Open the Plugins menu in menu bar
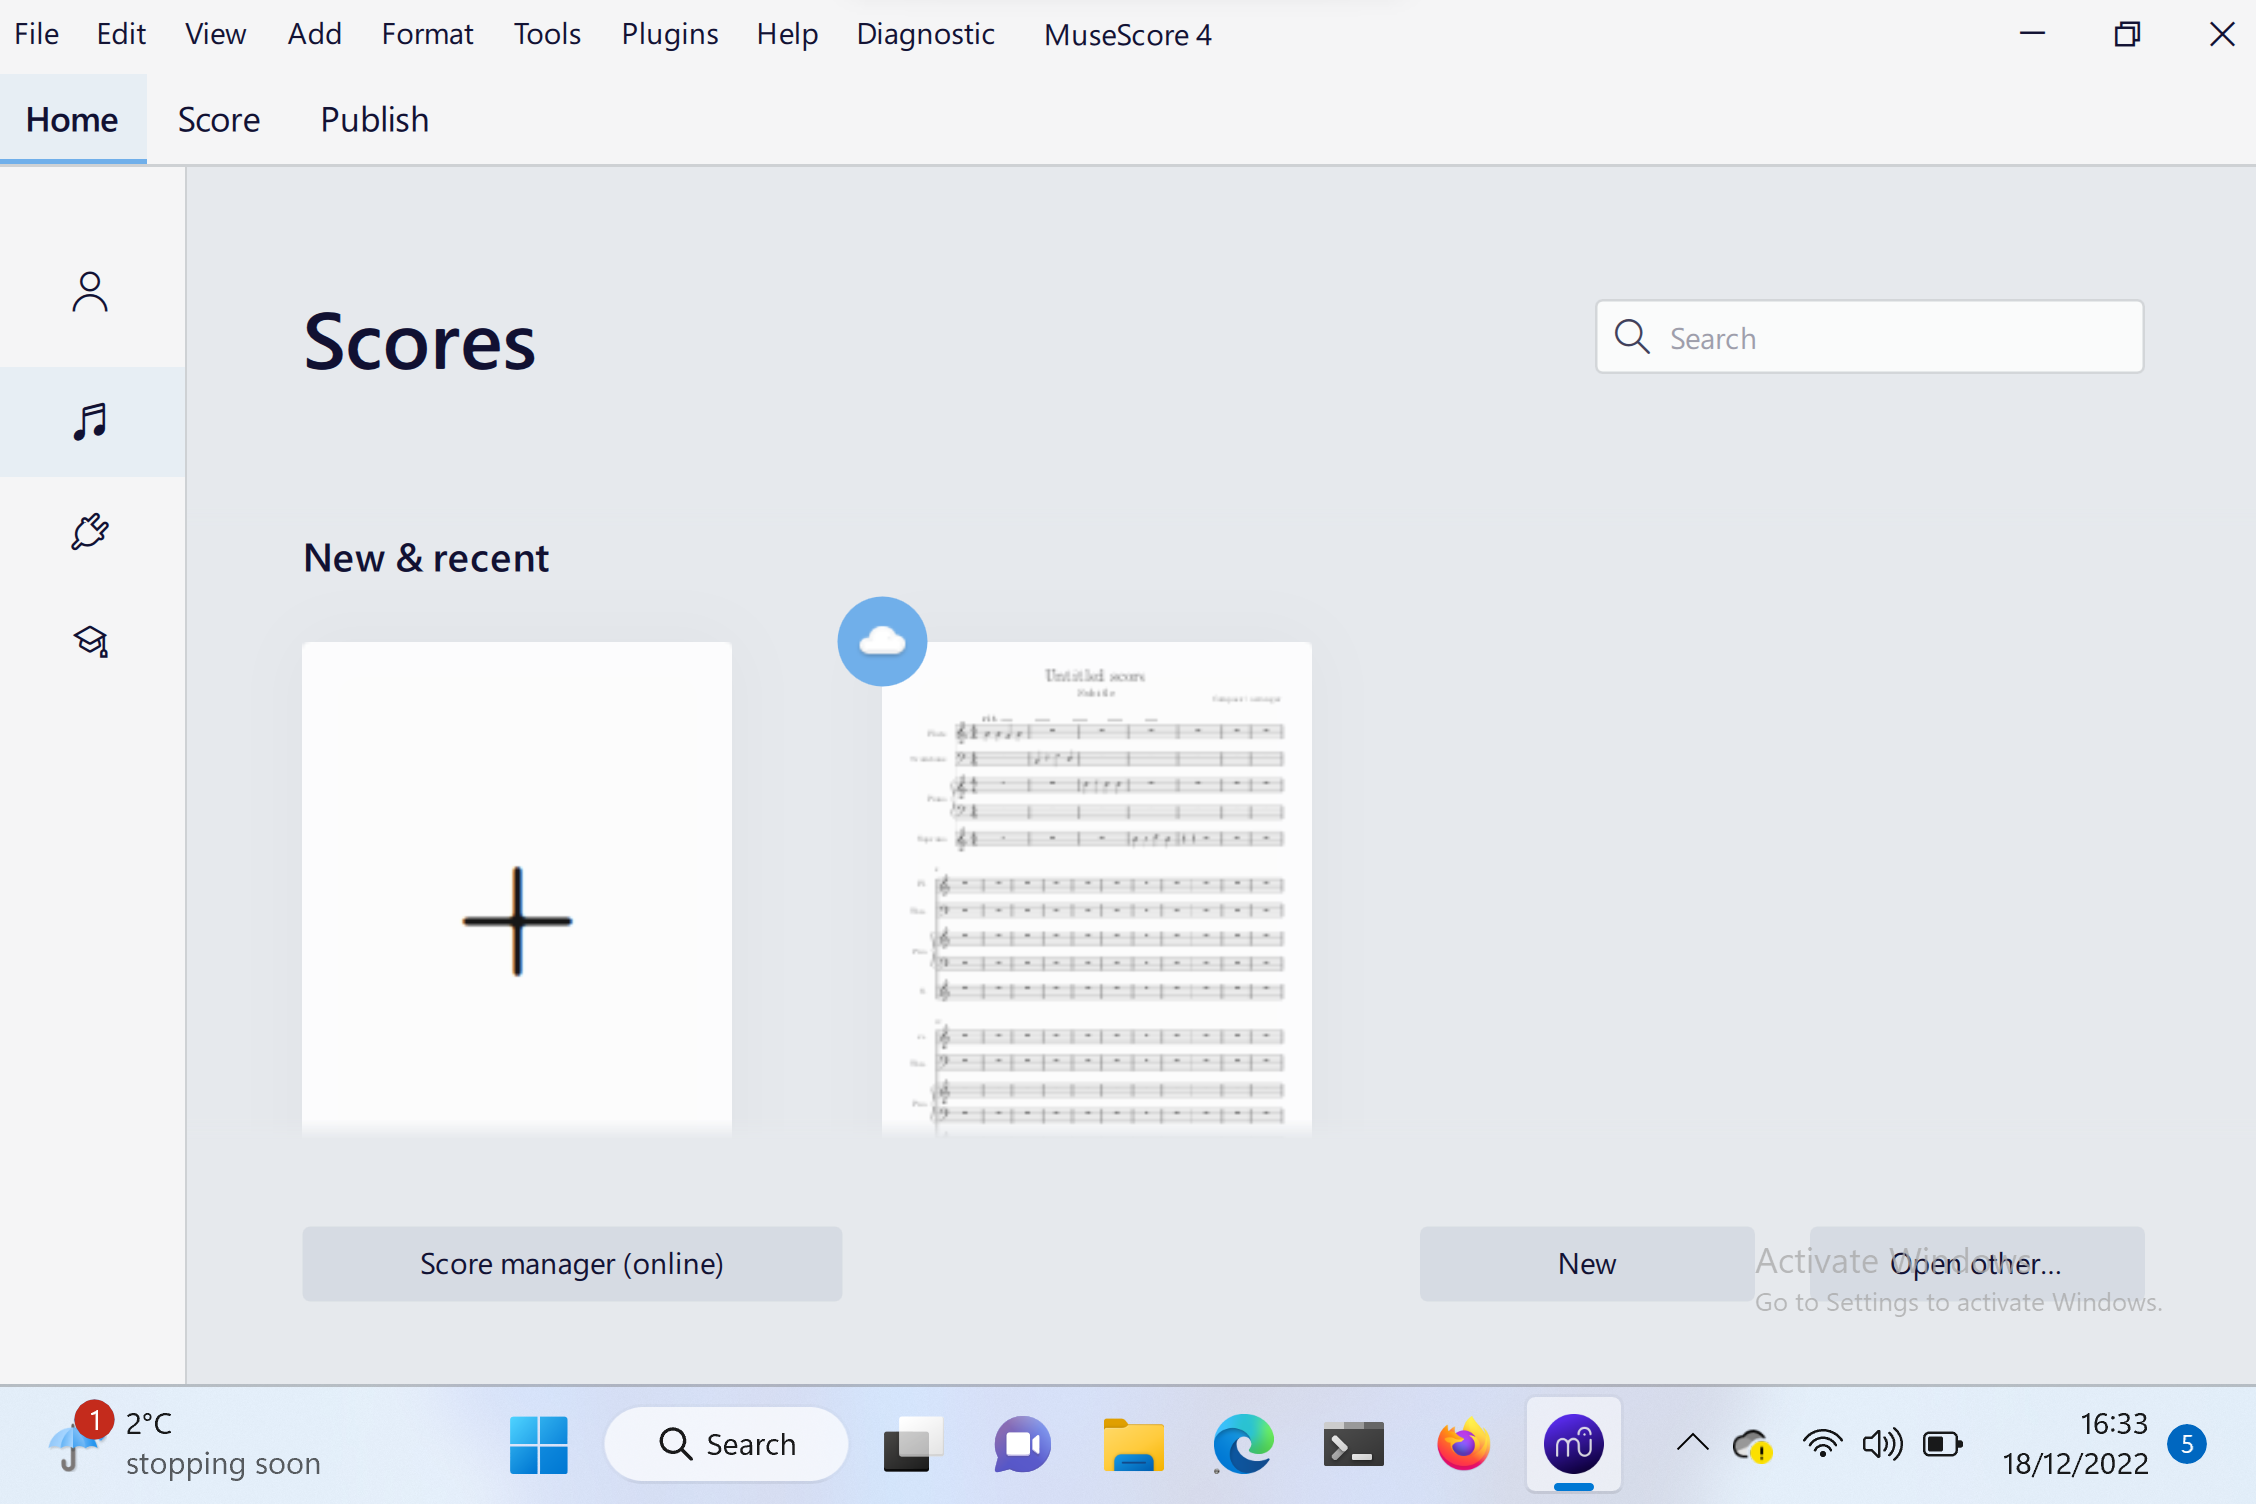Viewport: 2256px width, 1504px height. [669, 34]
